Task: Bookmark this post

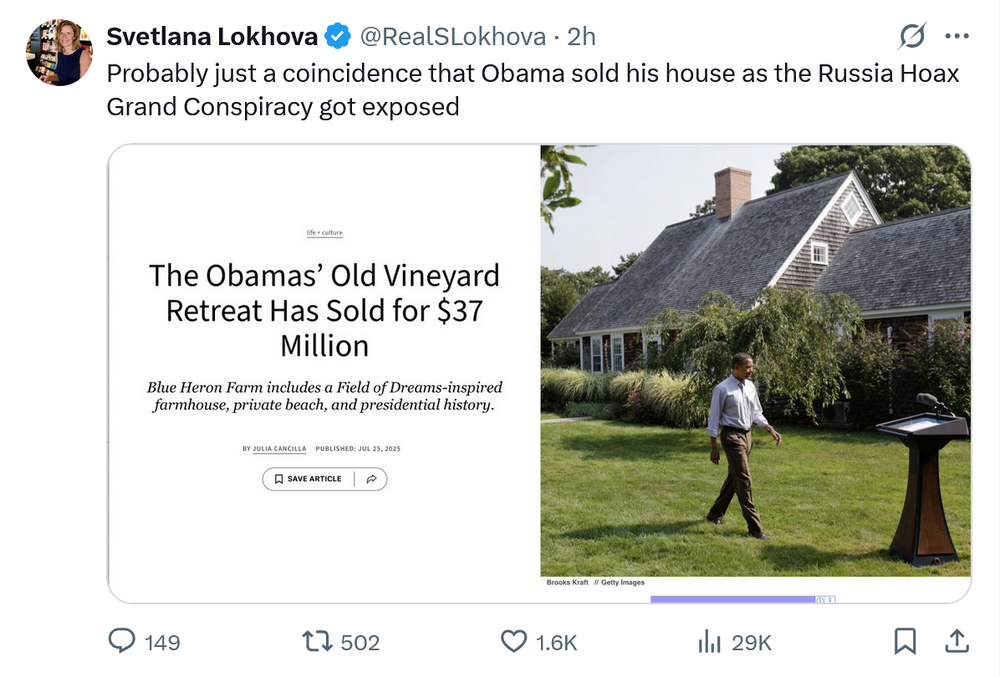Action: (905, 641)
